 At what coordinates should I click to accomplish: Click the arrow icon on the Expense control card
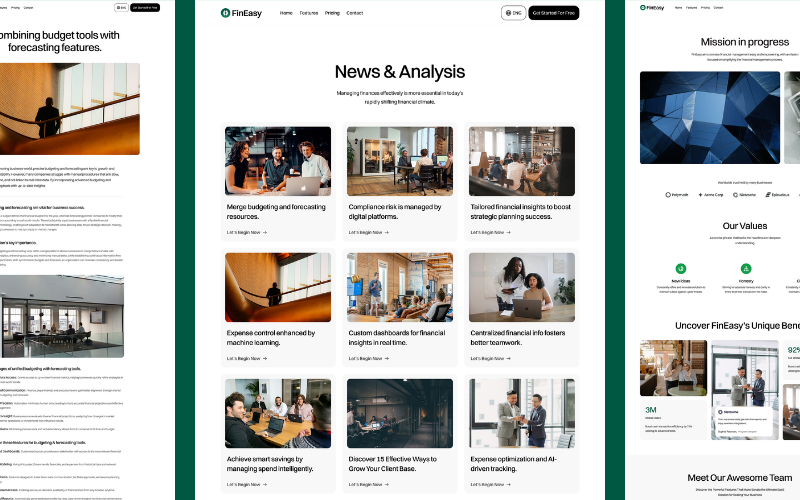click(265, 358)
